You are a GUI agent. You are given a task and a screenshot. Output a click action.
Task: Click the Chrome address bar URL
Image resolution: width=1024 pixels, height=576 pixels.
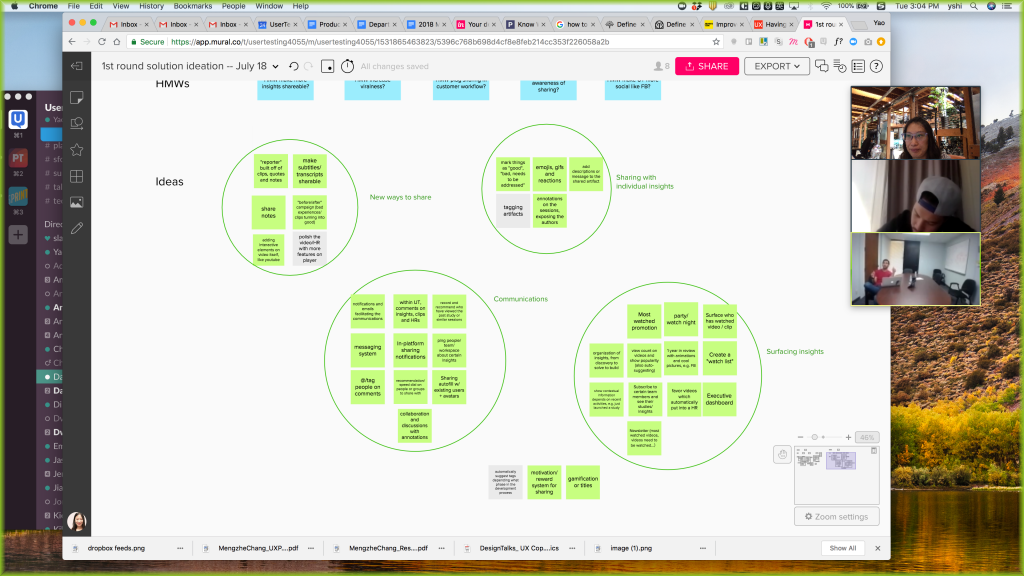pyautogui.click(x=390, y=42)
